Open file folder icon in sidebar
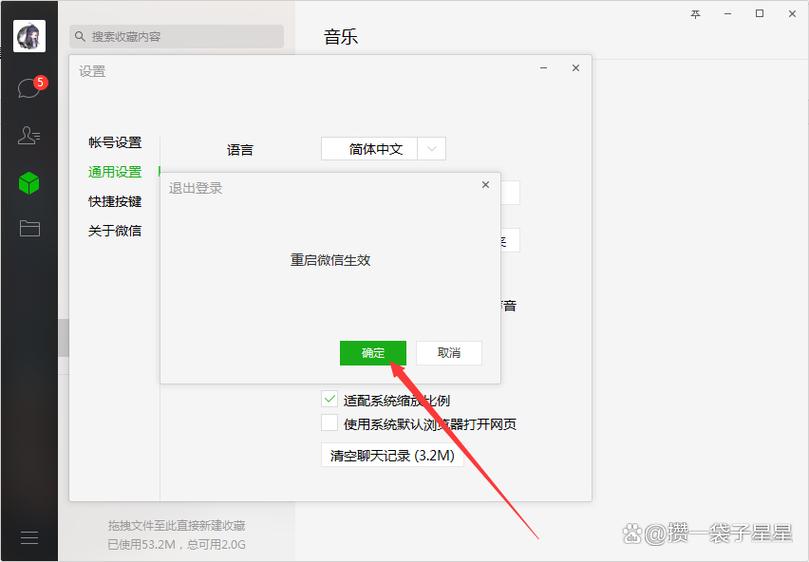The height and width of the screenshot is (562, 809). click(29, 228)
